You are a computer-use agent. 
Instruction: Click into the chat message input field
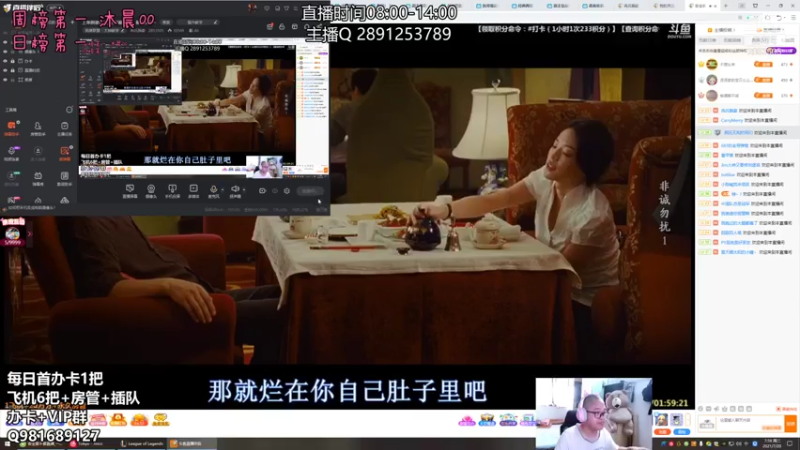pos(751,423)
